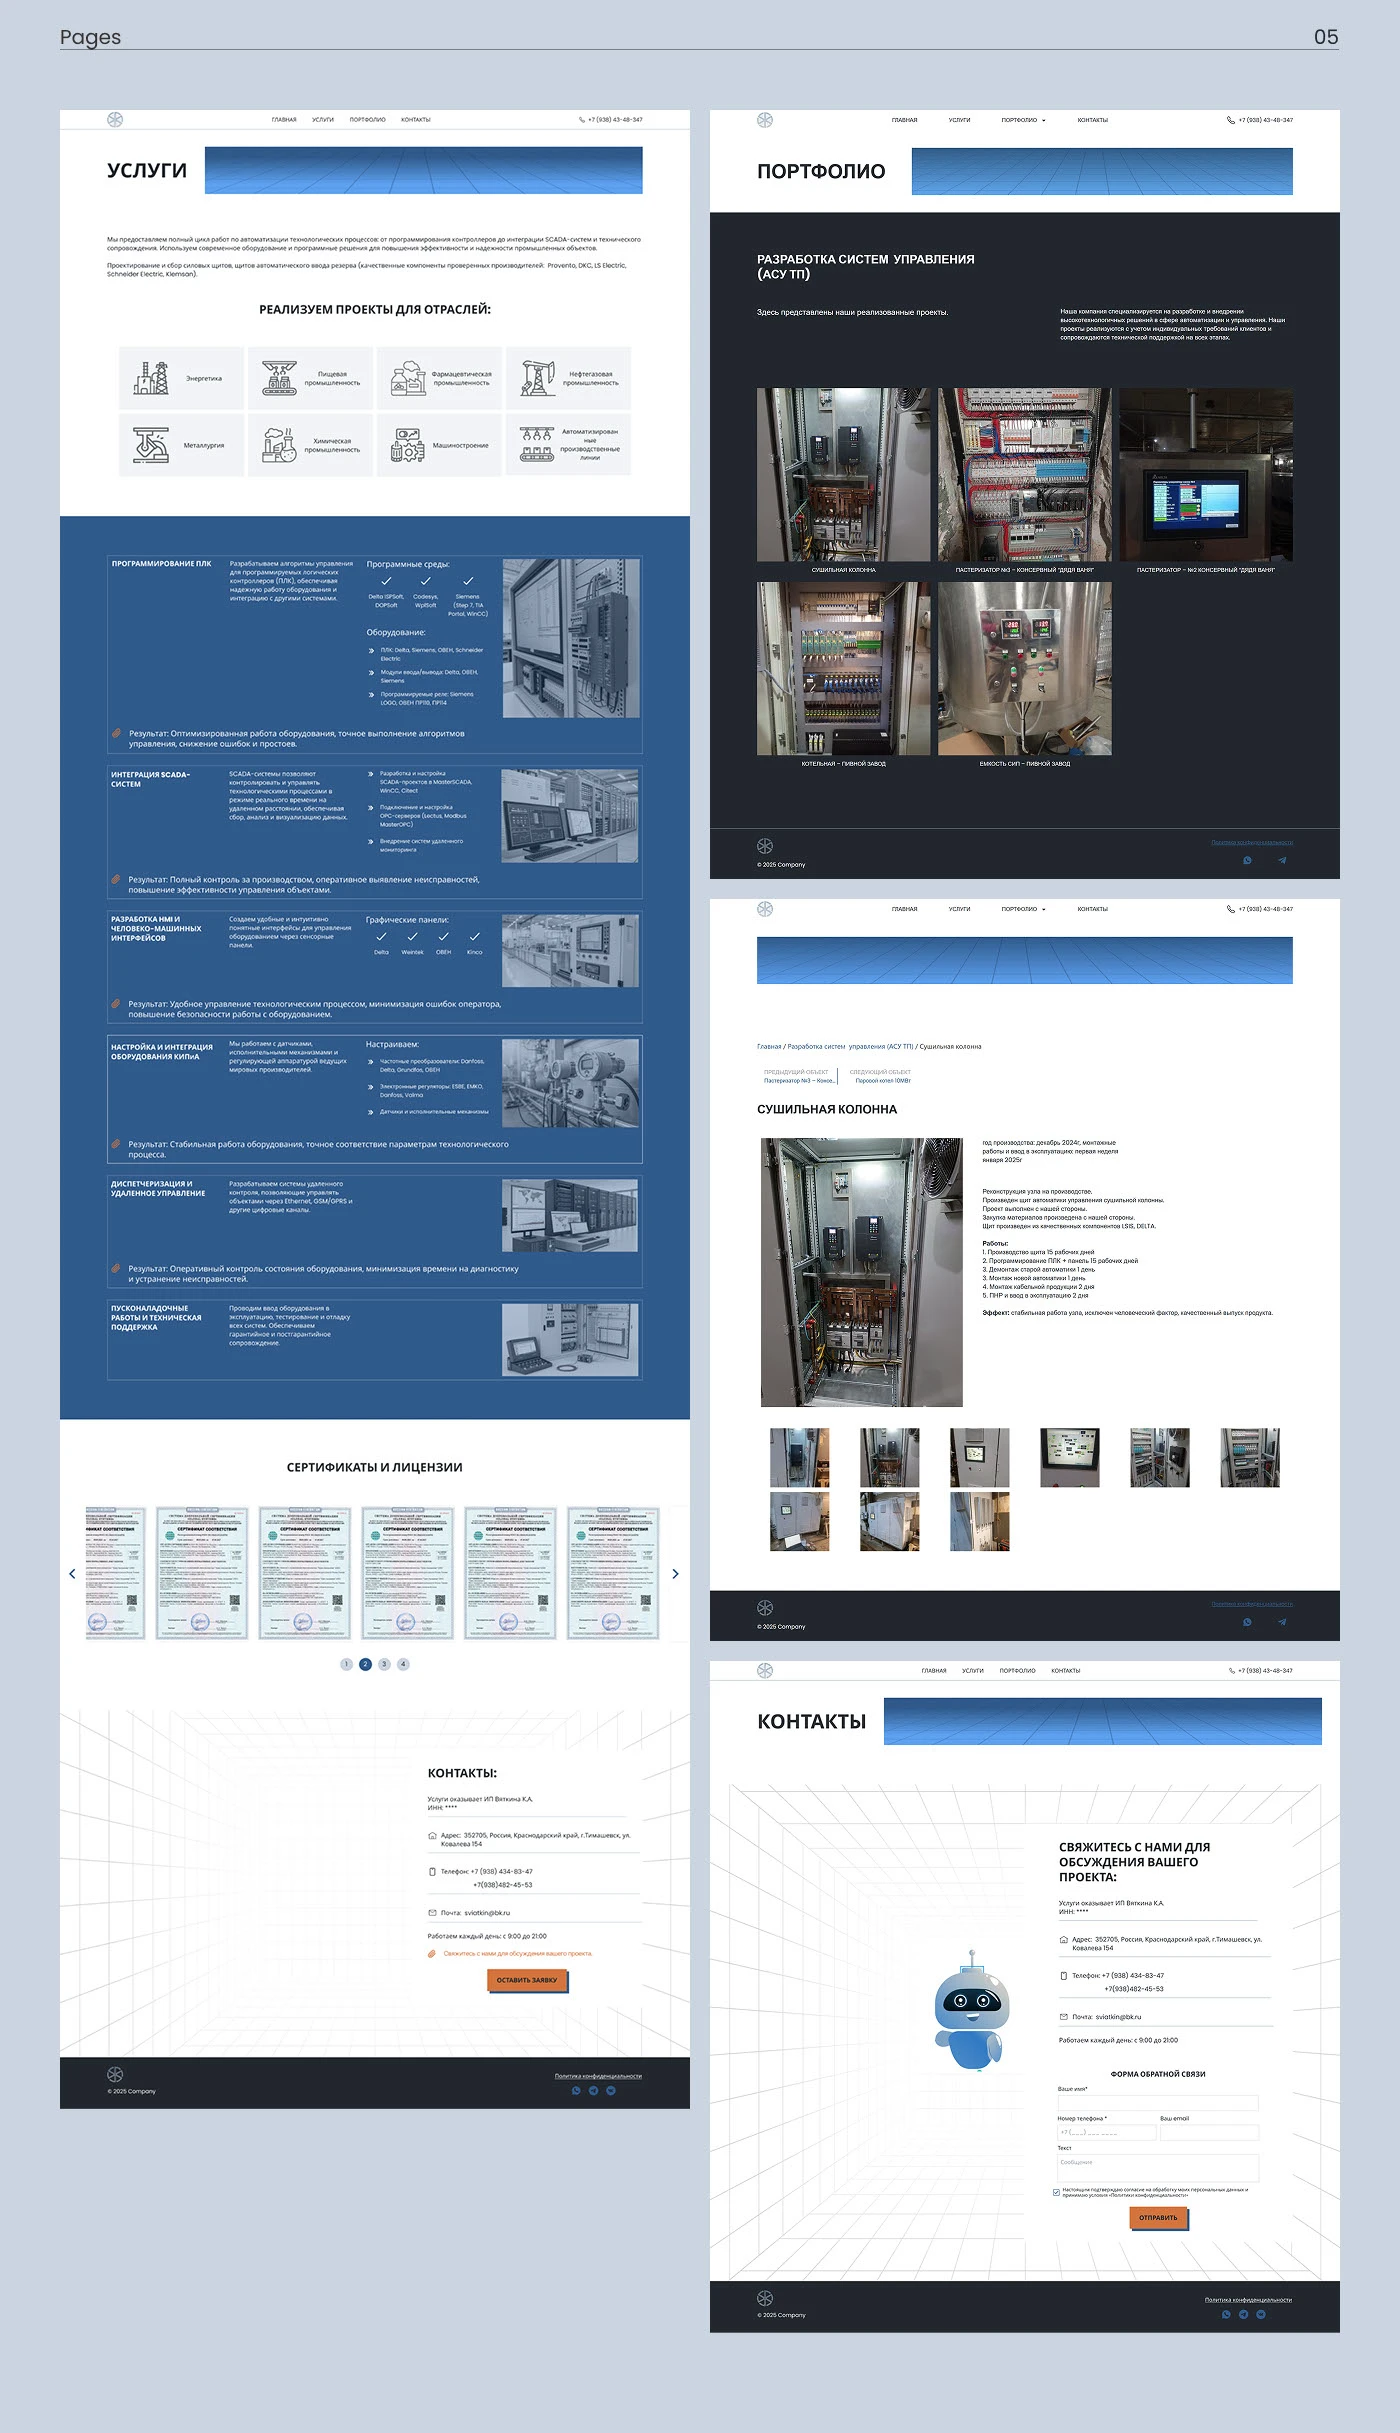This screenshot has width=1400, height=2433.
Task: Click the Telegram icon in the Портфолио page footer
Action: tap(1282, 860)
